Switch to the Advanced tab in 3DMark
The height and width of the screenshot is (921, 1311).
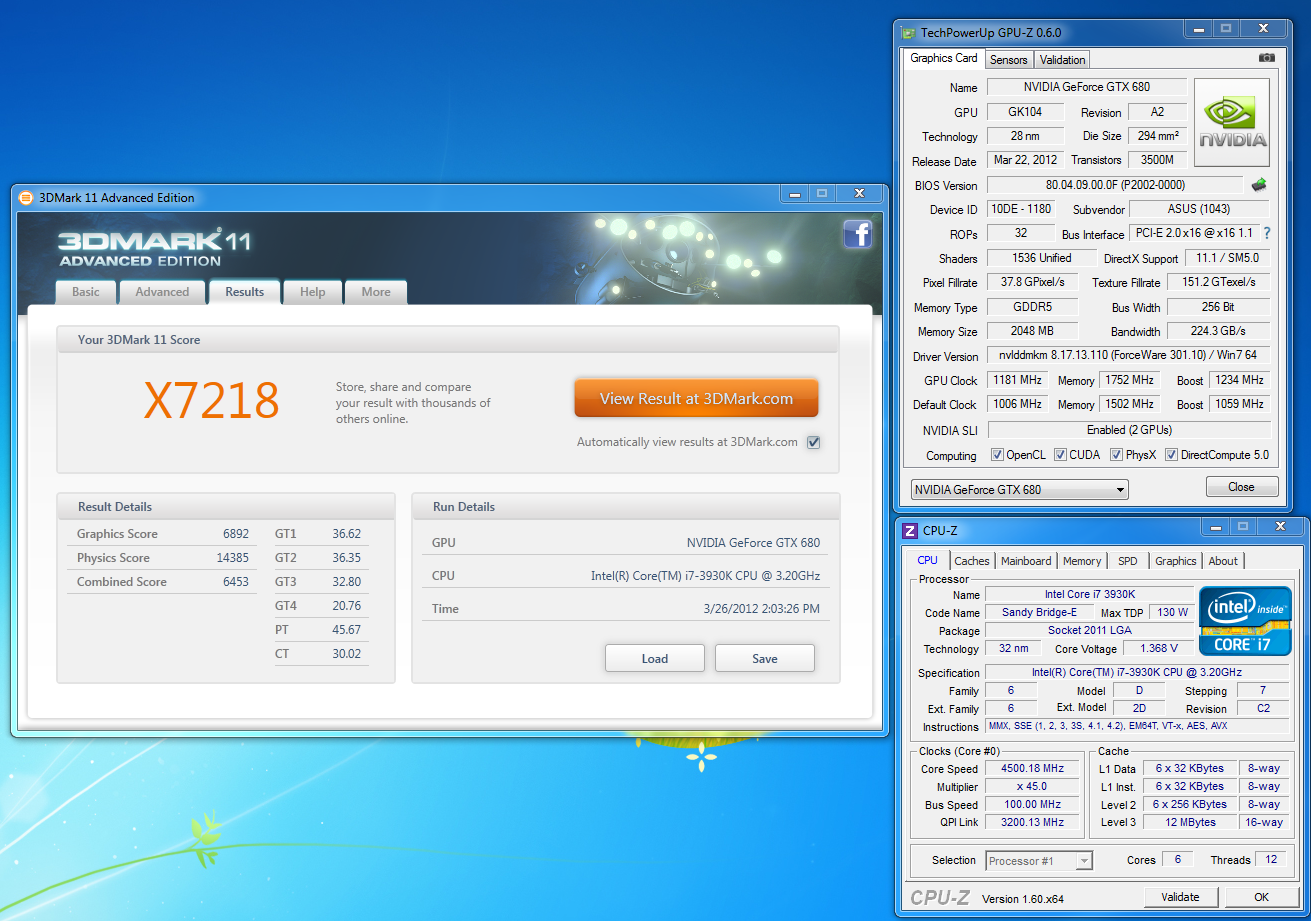coord(162,292)
